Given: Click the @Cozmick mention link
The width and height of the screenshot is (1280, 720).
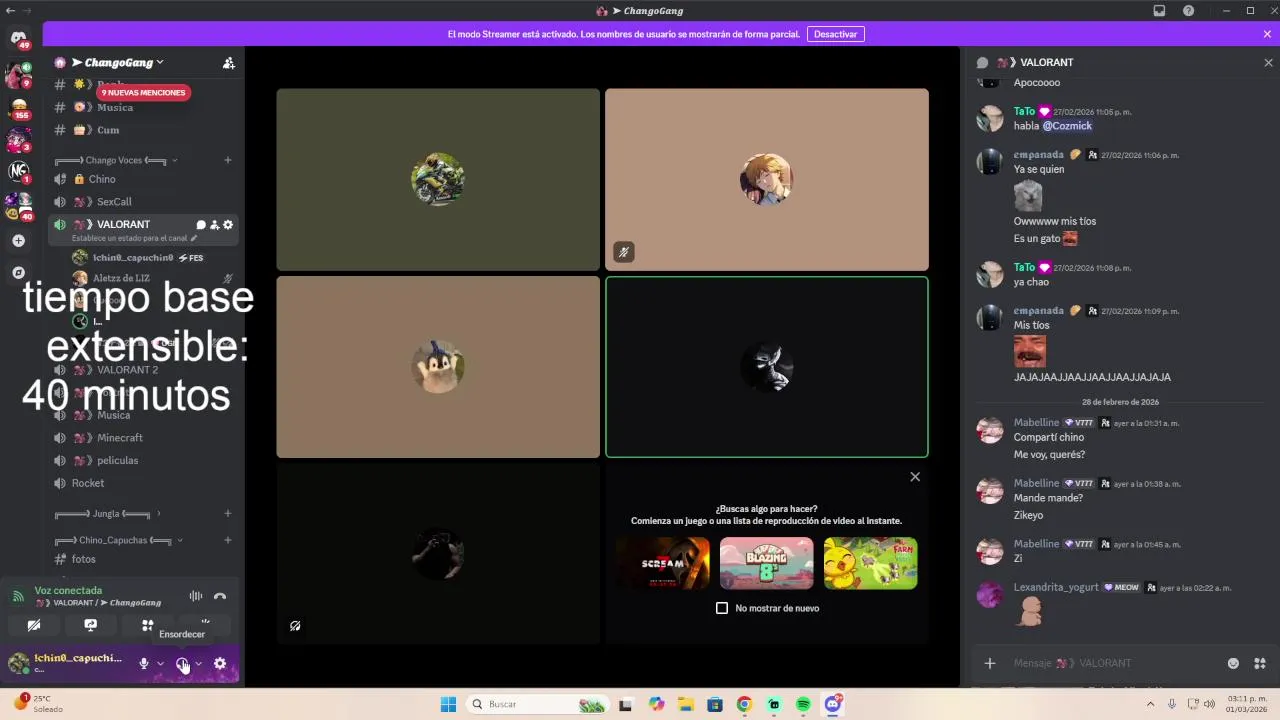Looking at the screenshot, I should coord(1067,126).
